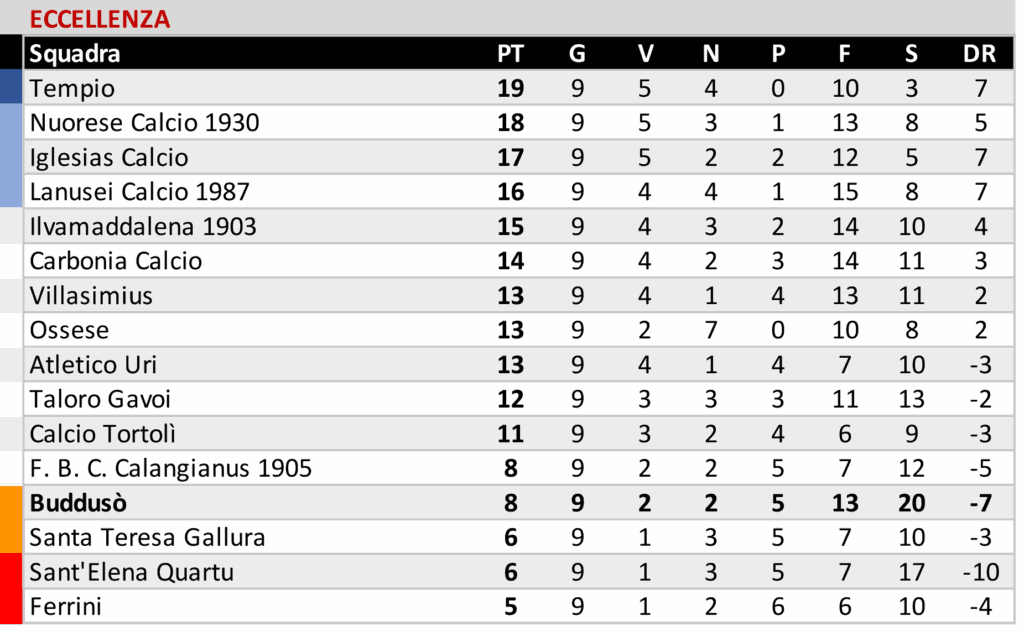Screen dimensions: 1024x632
Task: Click the bold Buddusò team name
Action: (x=78, y=503)
